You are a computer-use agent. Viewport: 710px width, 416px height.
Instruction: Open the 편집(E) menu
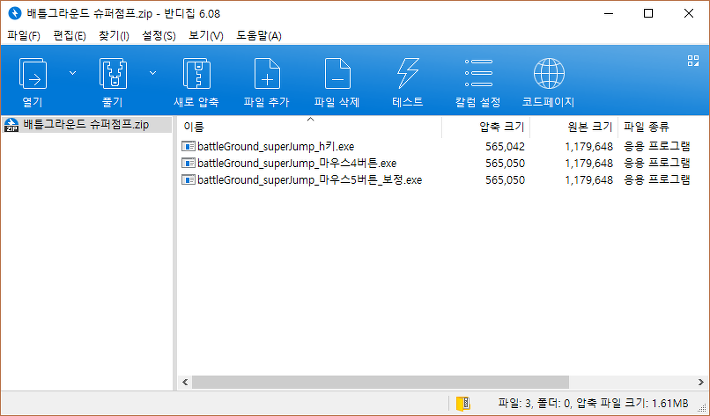coord(69,36)
